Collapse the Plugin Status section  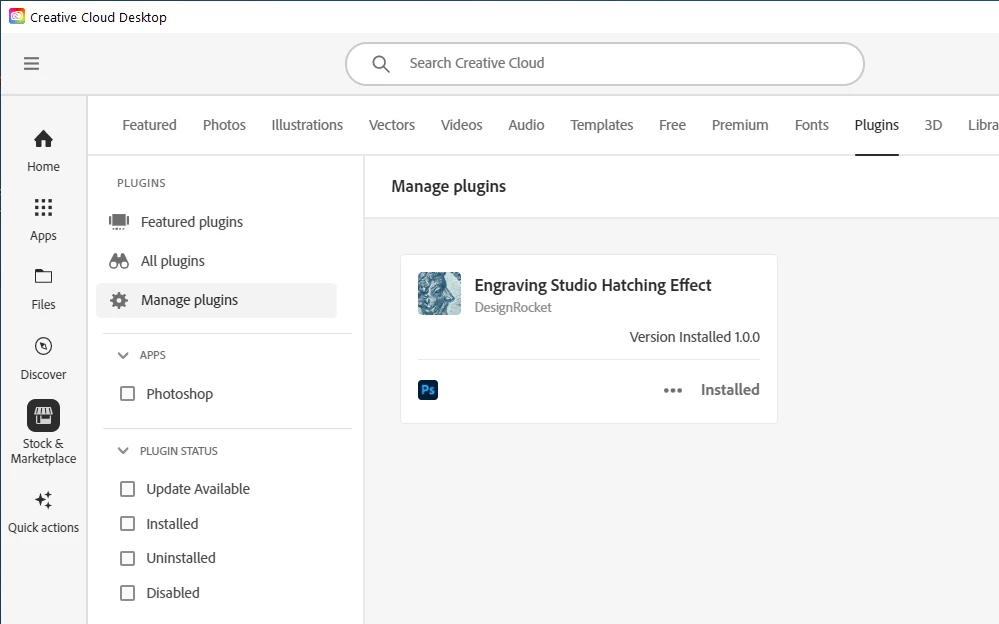123,451
